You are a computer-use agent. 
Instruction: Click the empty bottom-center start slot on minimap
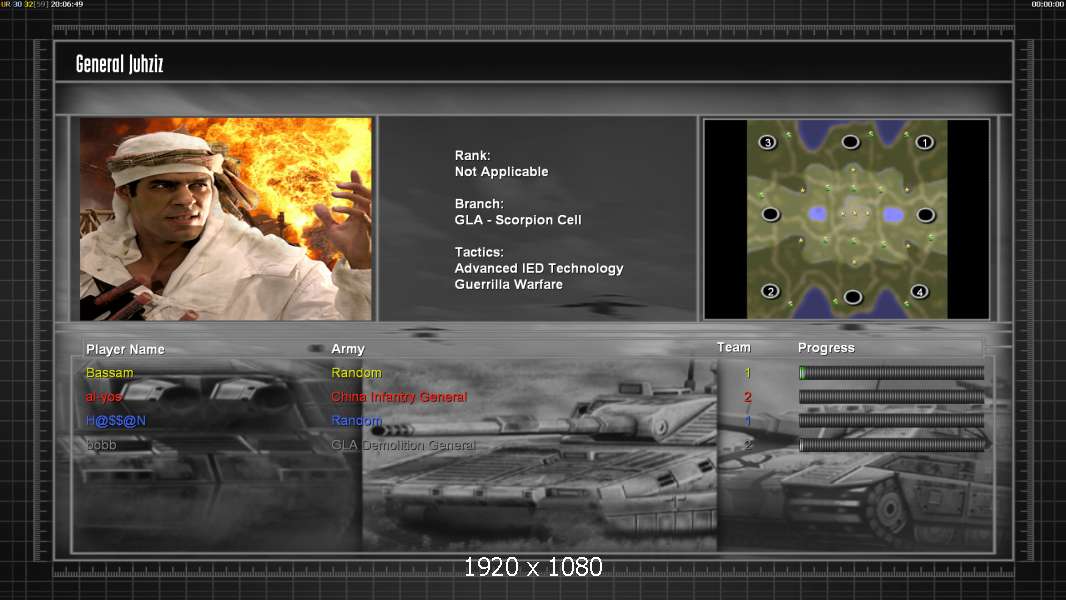click(x=852, y=297)
